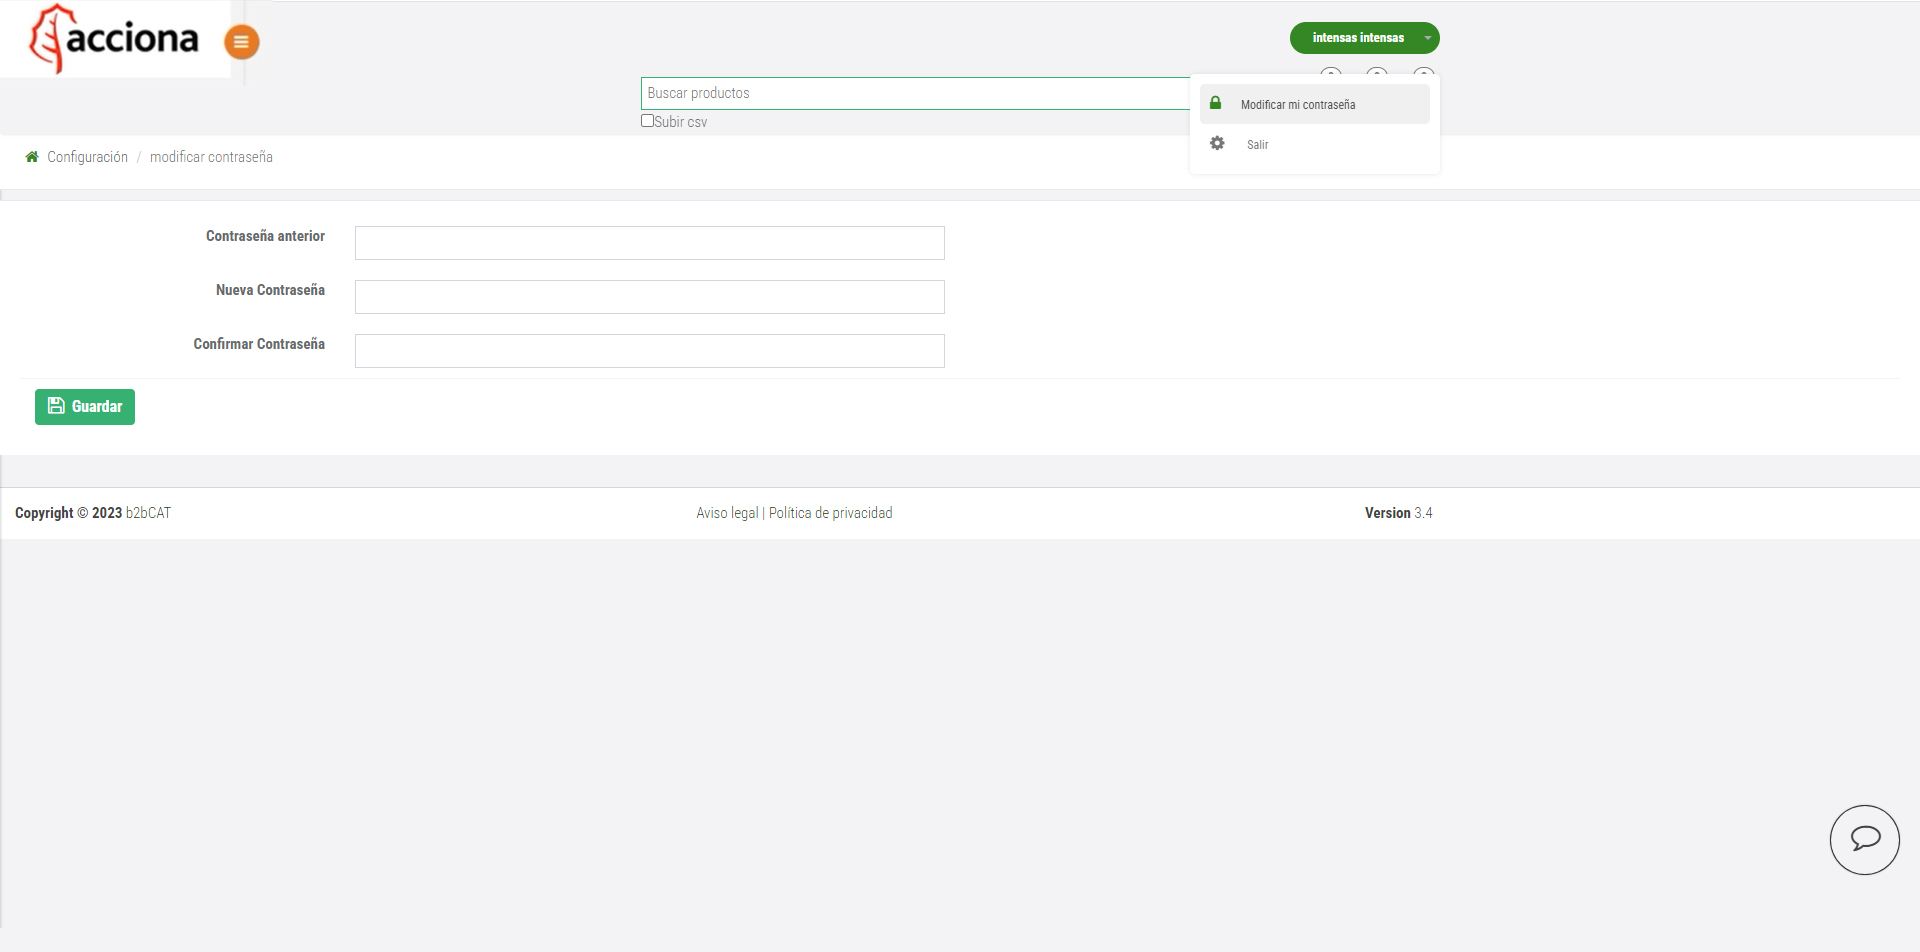Image resolution: width=1920 pixels, height=952 pixels.
Task: Open the Política de privacidad link
Action: (830, 512)
